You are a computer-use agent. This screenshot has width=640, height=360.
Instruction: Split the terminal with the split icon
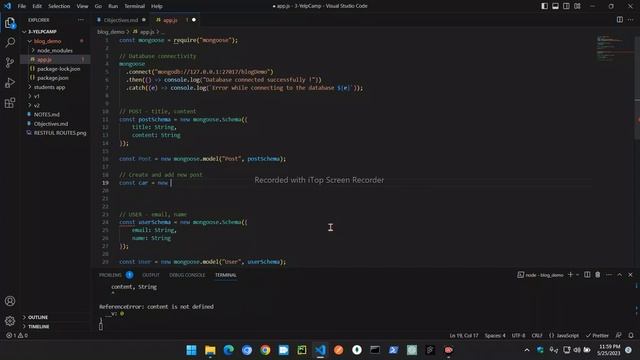click(587, 275)
